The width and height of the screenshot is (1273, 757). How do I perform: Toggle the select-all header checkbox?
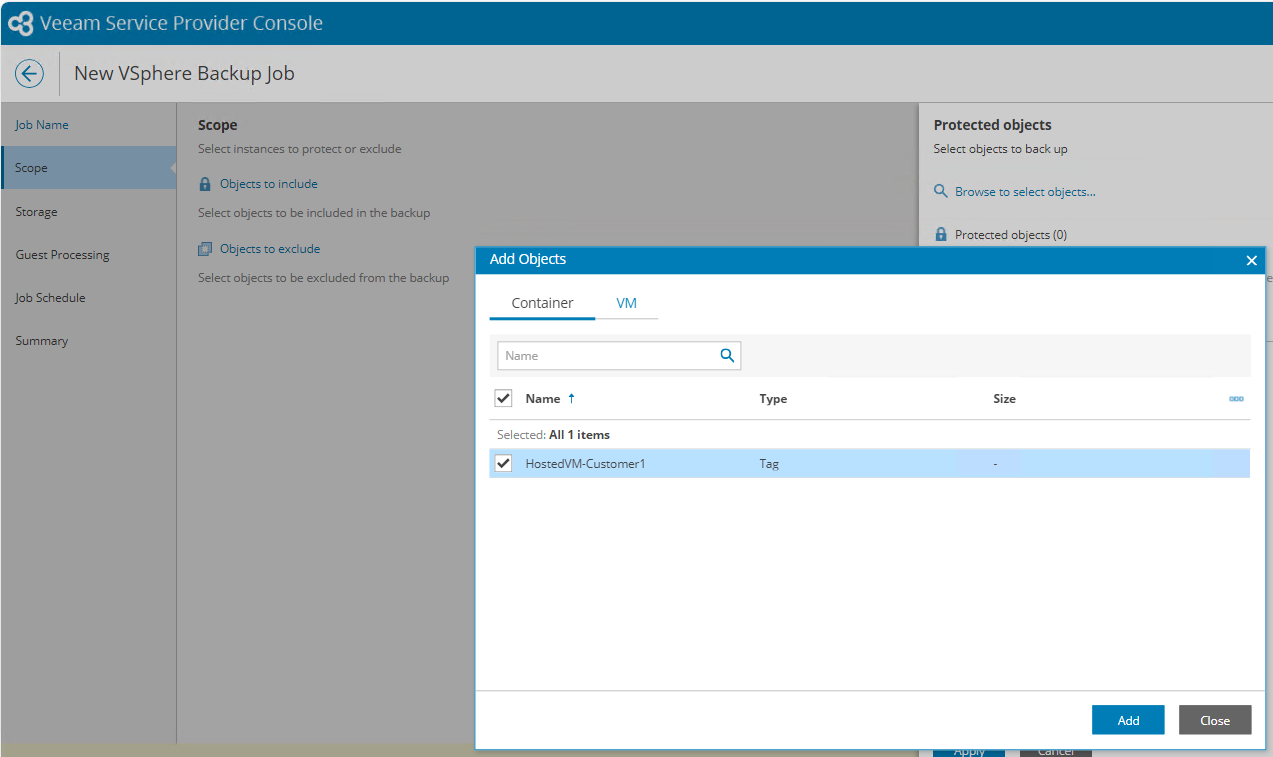click(504, 398)
